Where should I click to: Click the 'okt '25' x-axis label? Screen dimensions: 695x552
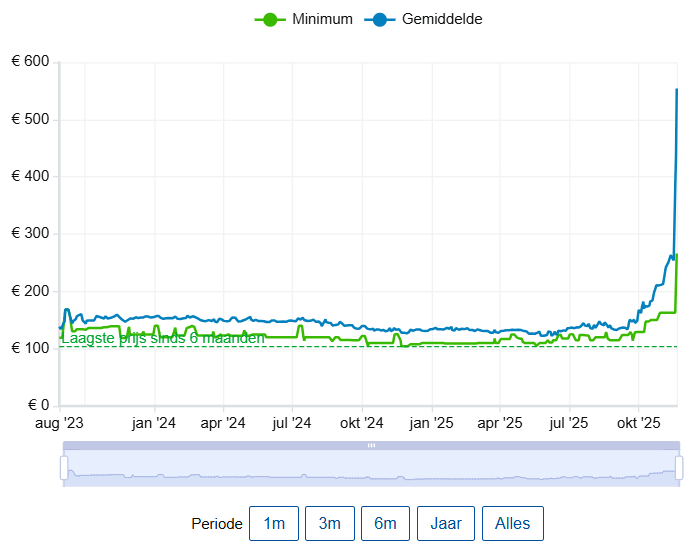(x=640, y=423)
